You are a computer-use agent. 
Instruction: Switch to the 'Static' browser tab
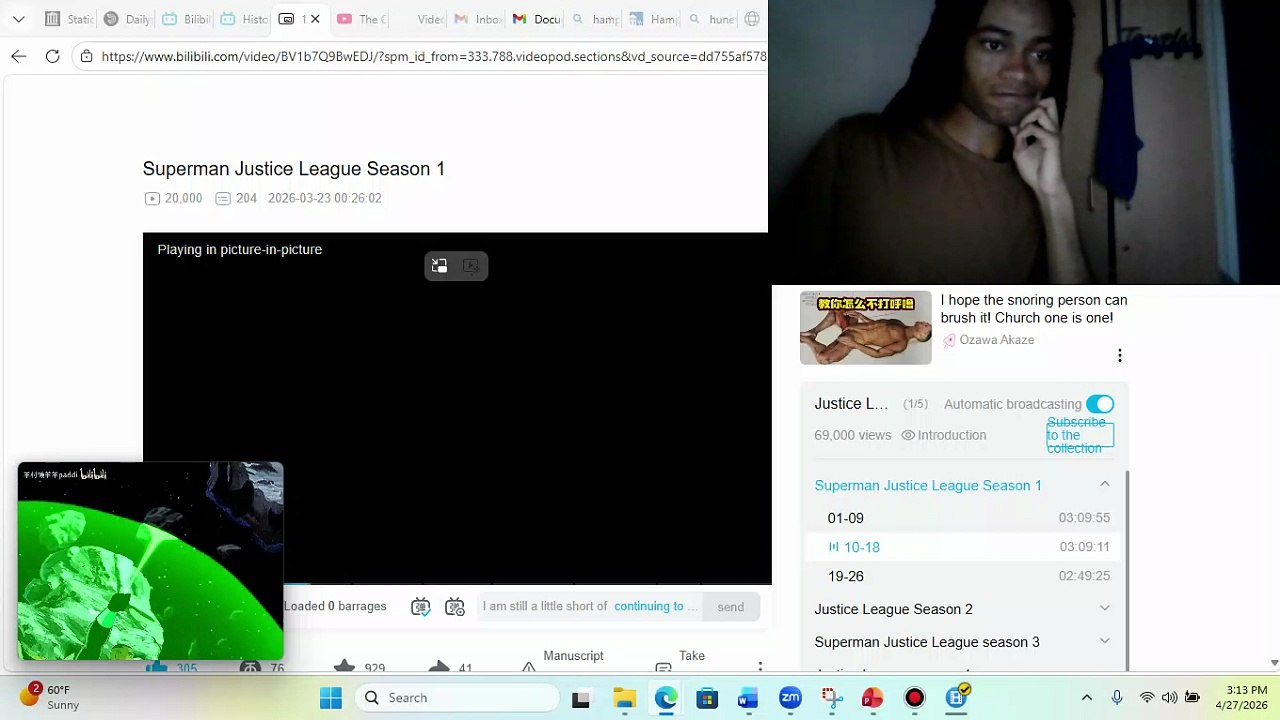(70, 19)
